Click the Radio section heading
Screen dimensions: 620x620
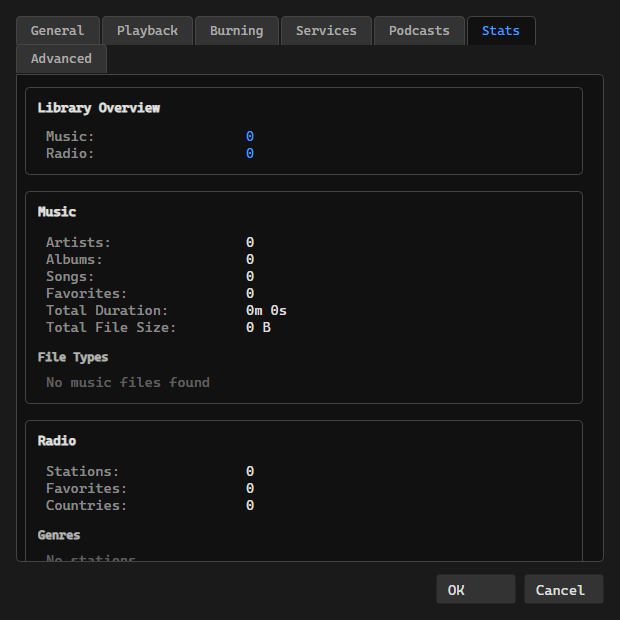[x=57, y=440]
